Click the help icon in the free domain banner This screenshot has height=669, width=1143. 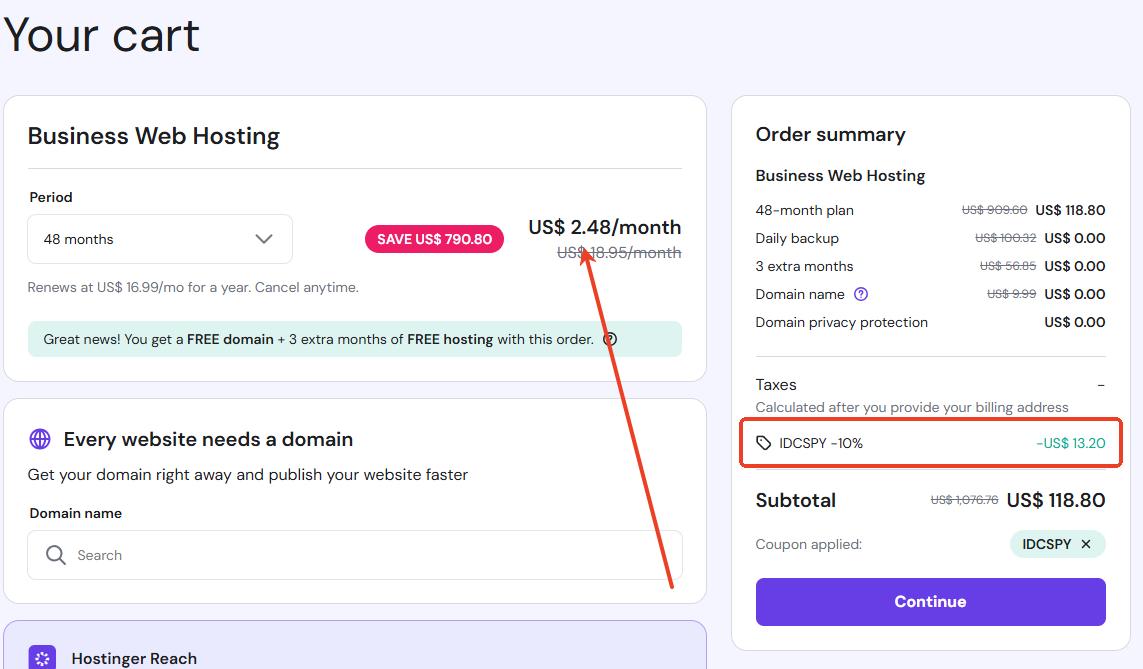(x=610, y=339)
